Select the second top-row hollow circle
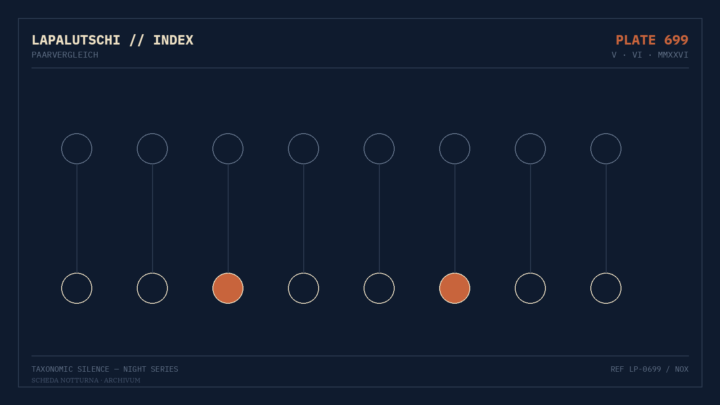Screen dimensions: 720x405 152,149
